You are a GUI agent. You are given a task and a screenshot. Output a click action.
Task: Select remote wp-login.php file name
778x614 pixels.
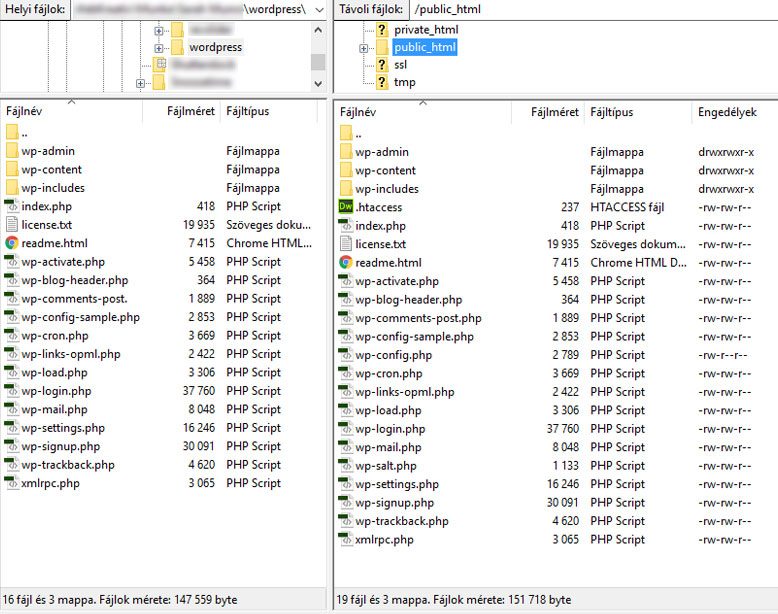tap(390, 428)
